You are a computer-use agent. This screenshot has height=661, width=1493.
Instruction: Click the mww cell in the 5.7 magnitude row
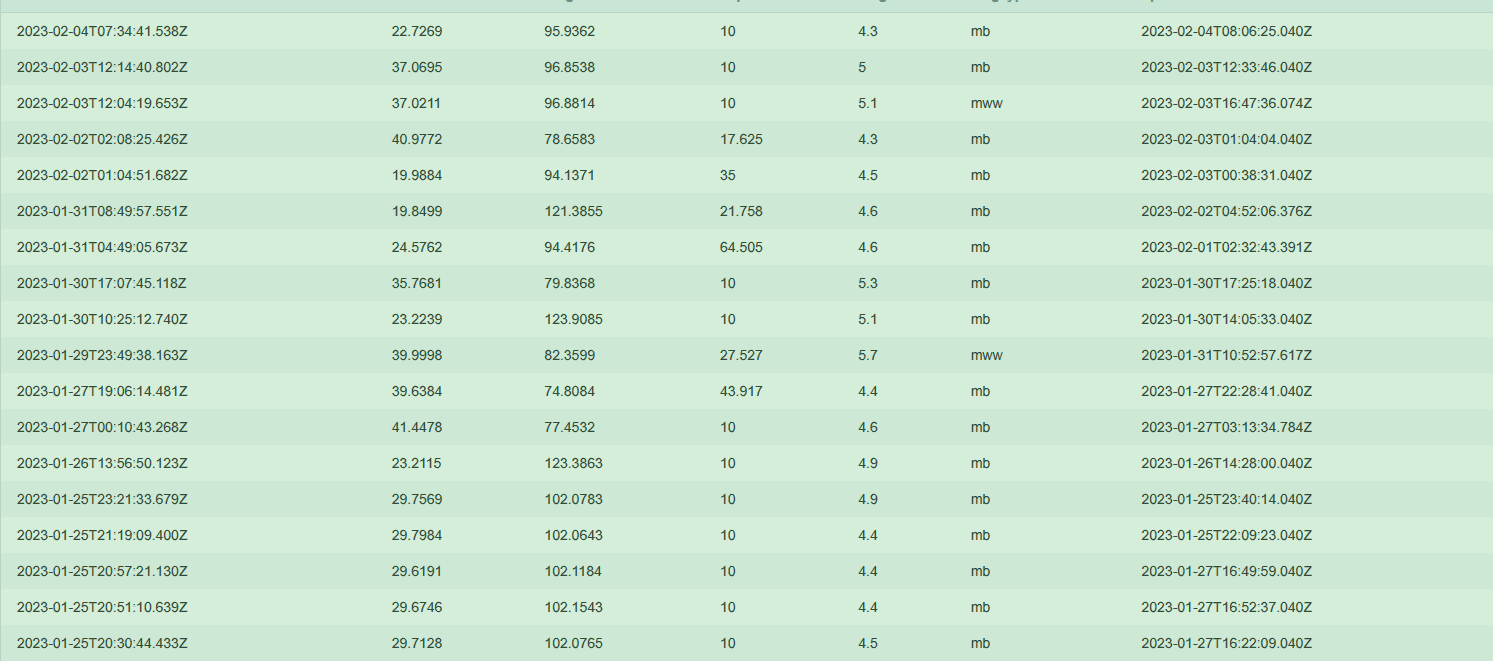(986, 355)
